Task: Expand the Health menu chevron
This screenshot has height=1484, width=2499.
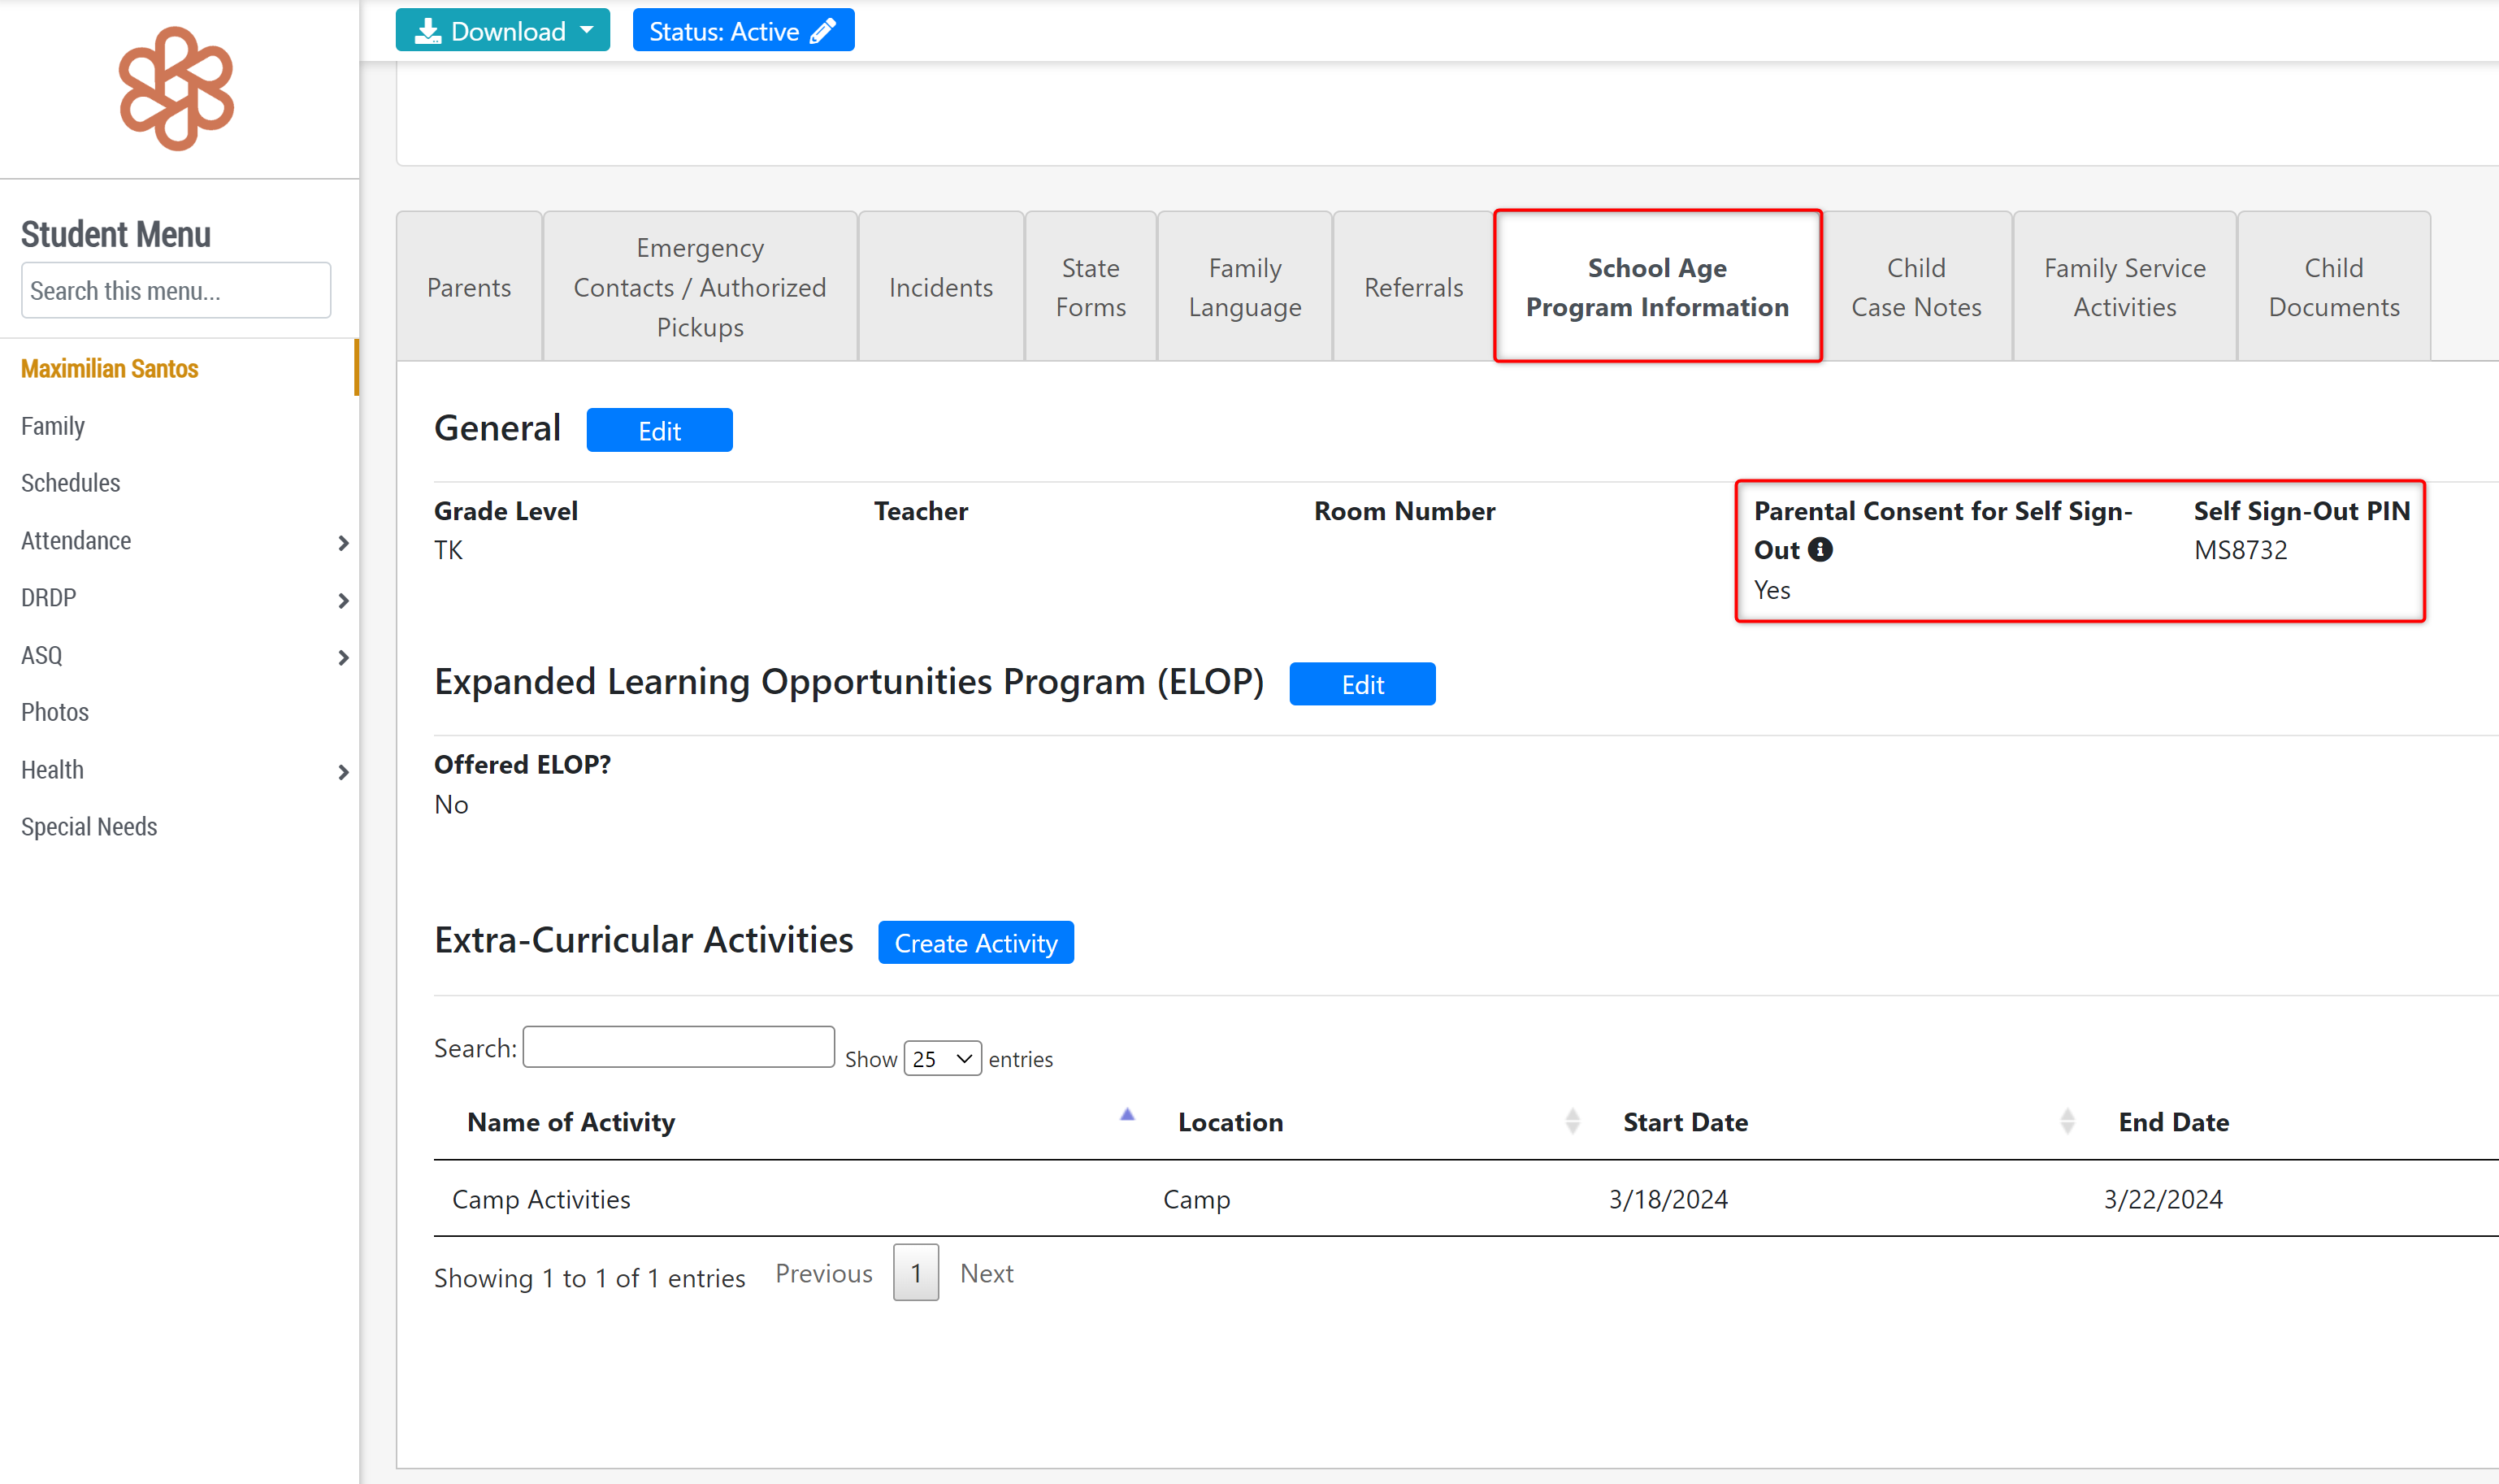Action: (343, 772)
